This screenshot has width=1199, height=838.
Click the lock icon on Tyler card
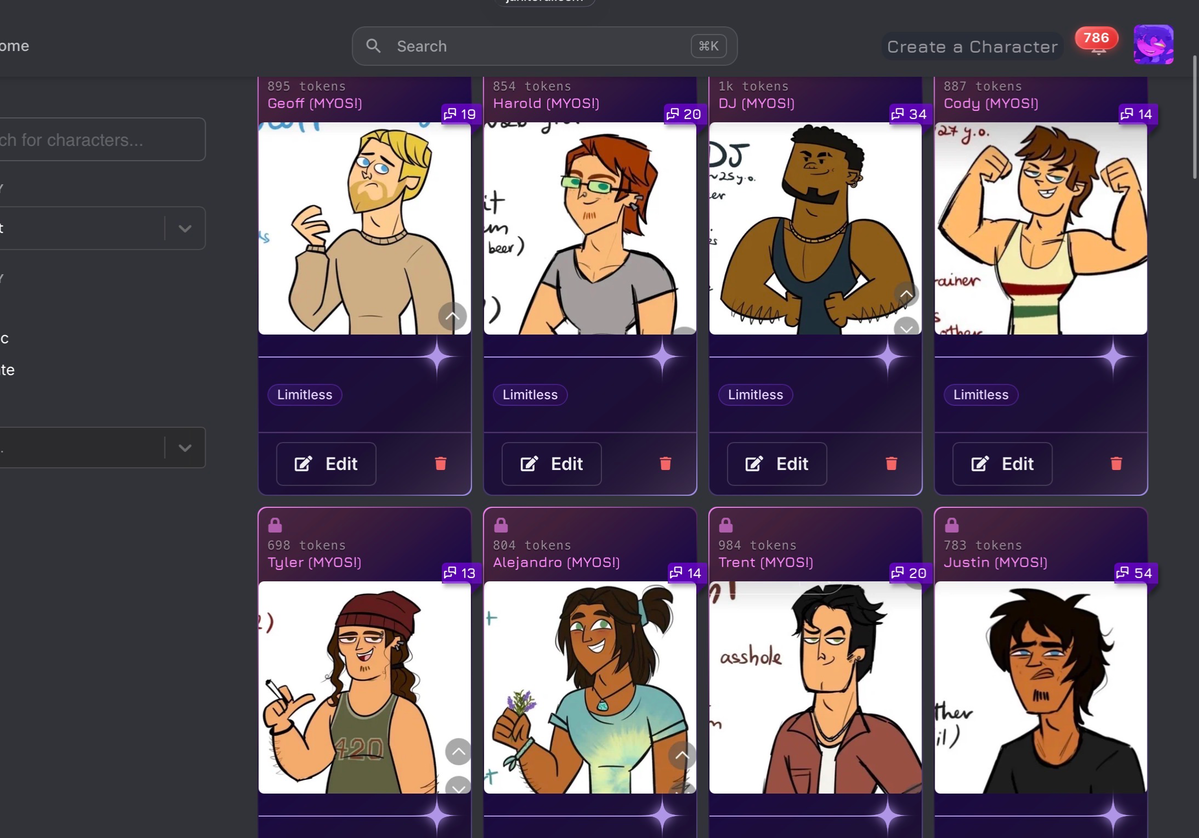click(x=275, y=525)
